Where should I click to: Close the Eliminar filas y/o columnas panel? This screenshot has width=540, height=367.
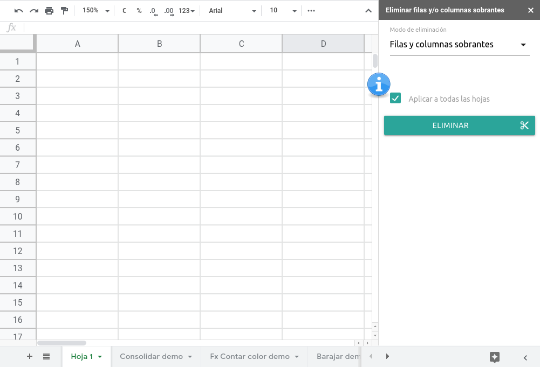pos(531,10)
